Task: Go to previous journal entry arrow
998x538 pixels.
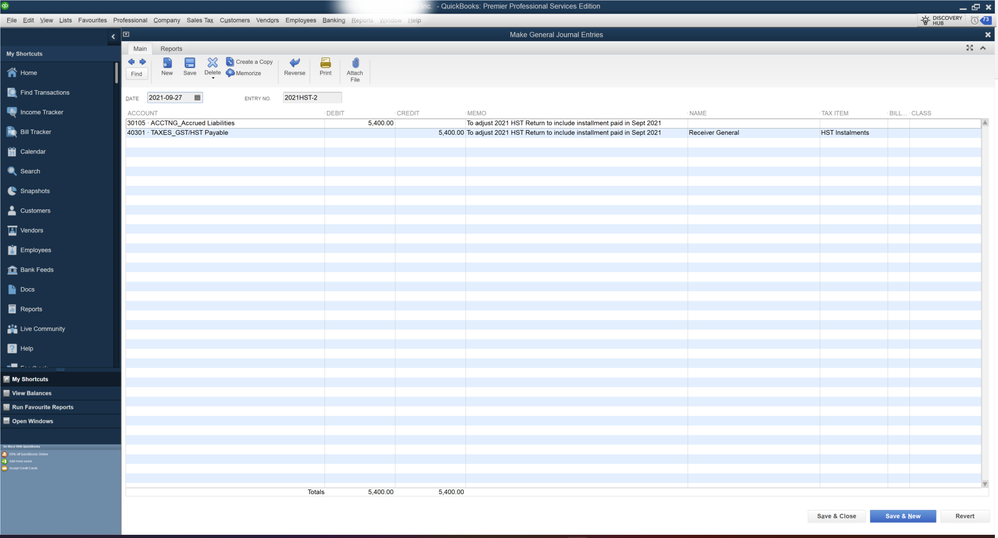Action: coord(132,62)
